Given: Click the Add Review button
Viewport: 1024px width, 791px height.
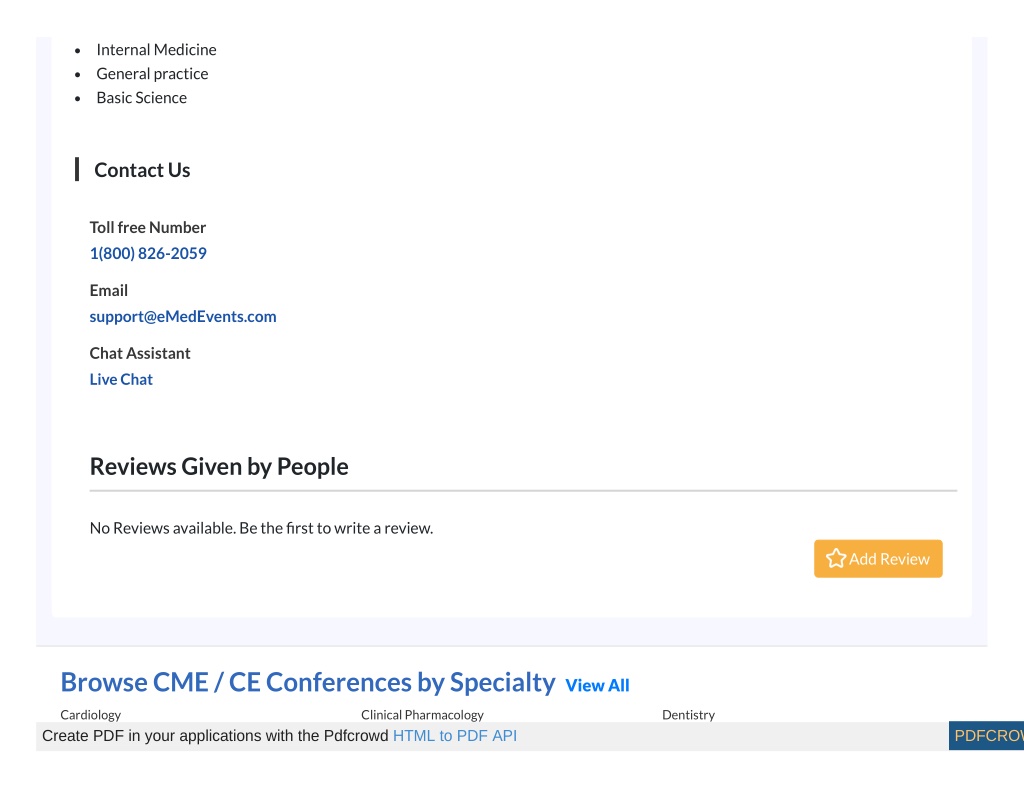Looking at the screenshot, I should click(x=878, y=558).
